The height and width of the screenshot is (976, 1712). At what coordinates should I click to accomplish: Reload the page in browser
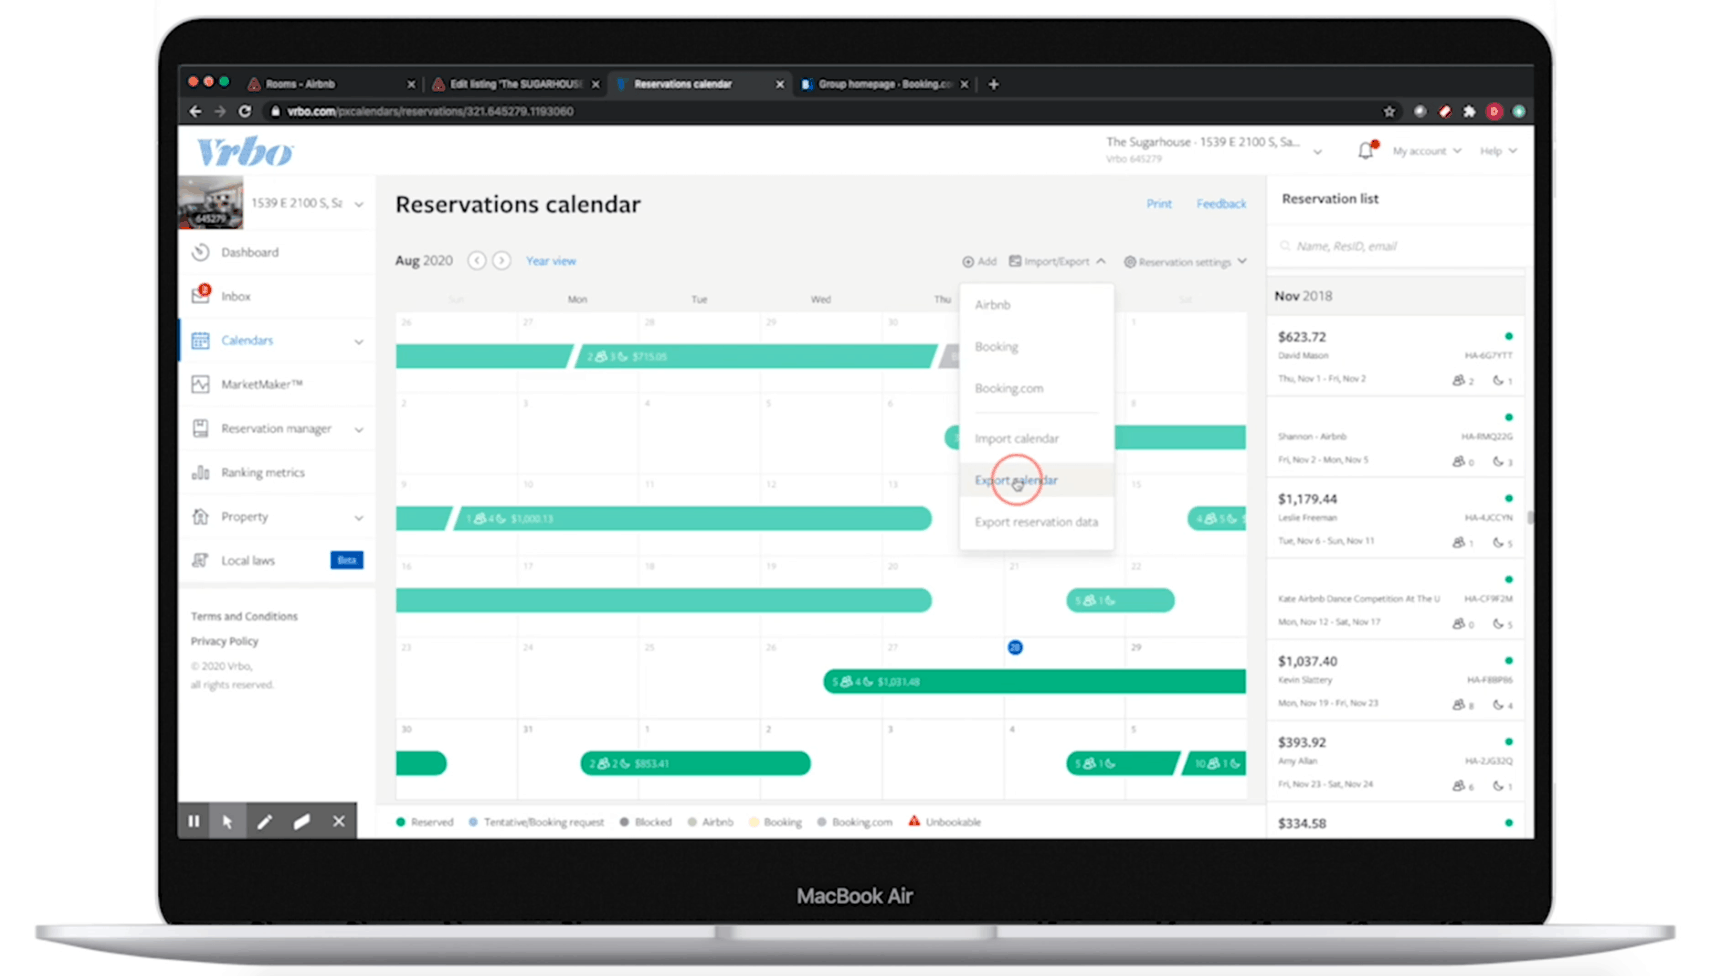(x=245, y=111)
